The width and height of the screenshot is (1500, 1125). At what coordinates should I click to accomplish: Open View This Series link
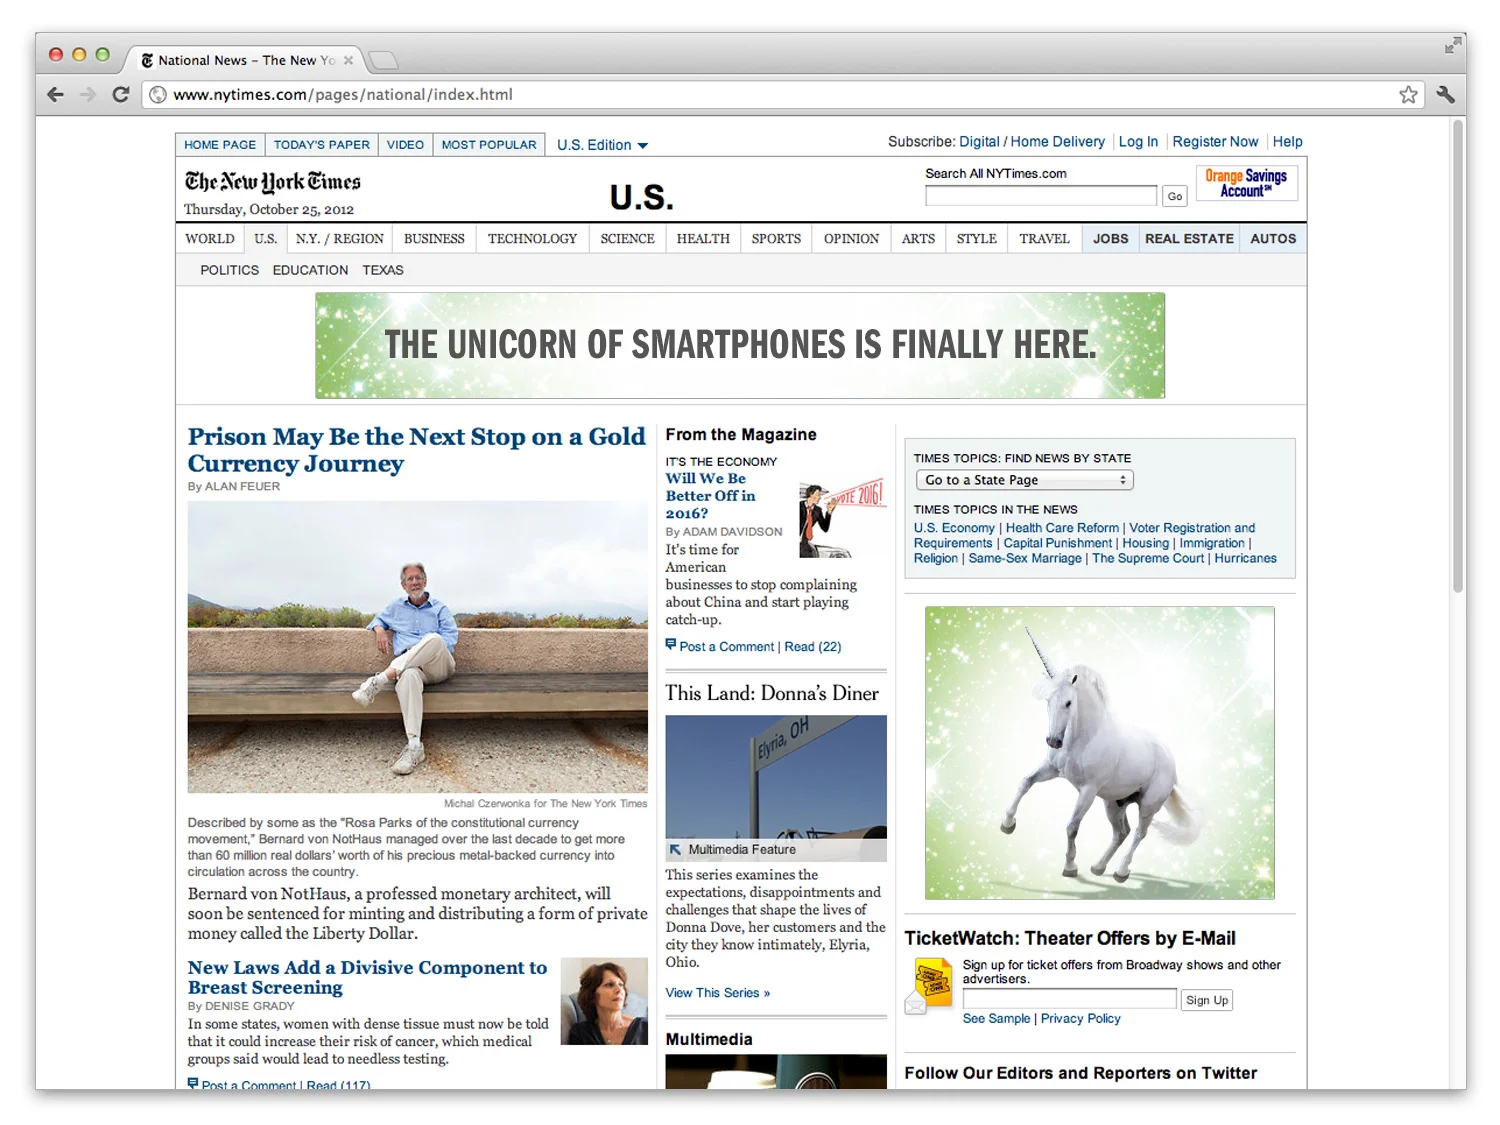tap(716, 993)
